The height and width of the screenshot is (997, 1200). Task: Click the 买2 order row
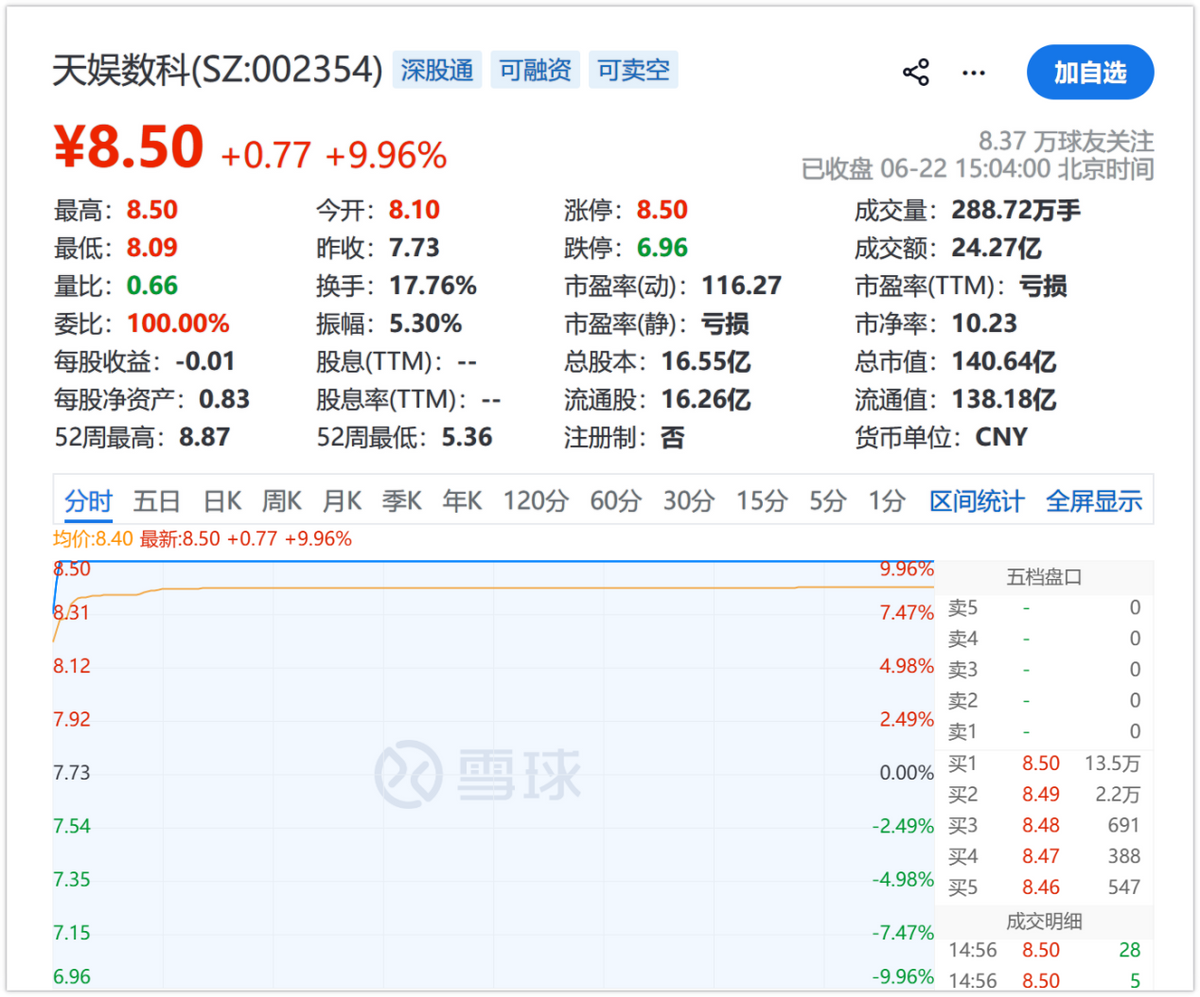pyautogui.click(x=1044, y=796)
